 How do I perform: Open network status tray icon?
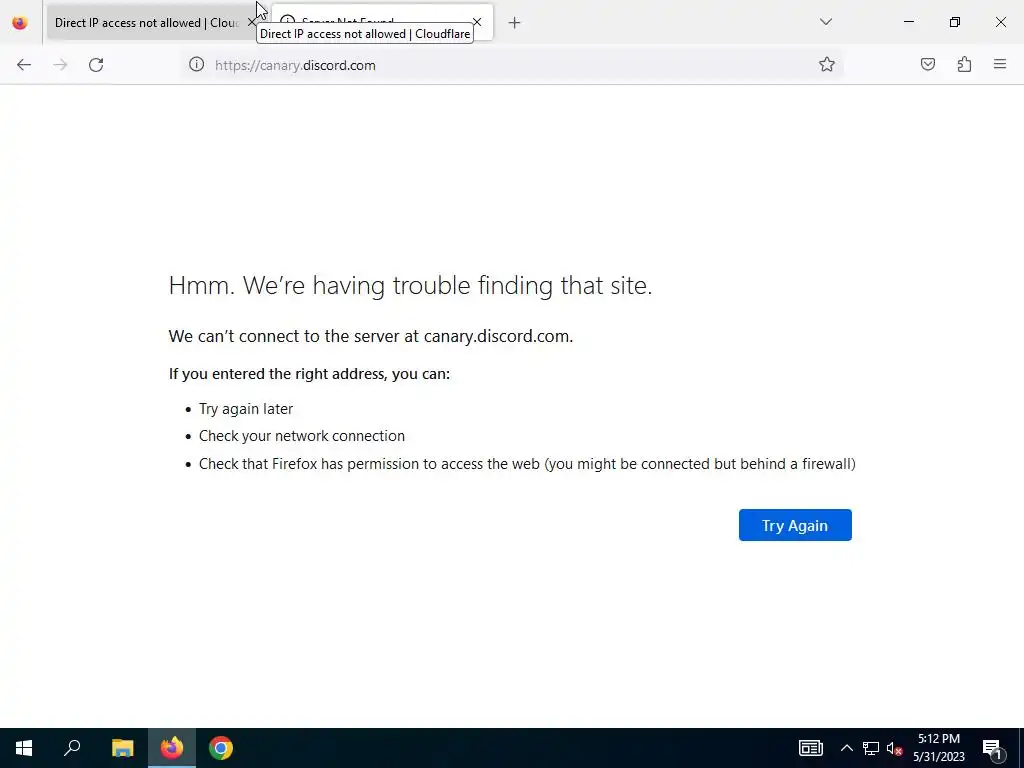871,748
